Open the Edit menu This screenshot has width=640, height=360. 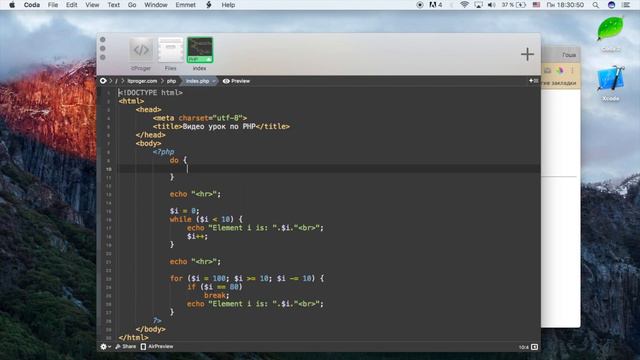pyautogui.click(x=71, y=5)
